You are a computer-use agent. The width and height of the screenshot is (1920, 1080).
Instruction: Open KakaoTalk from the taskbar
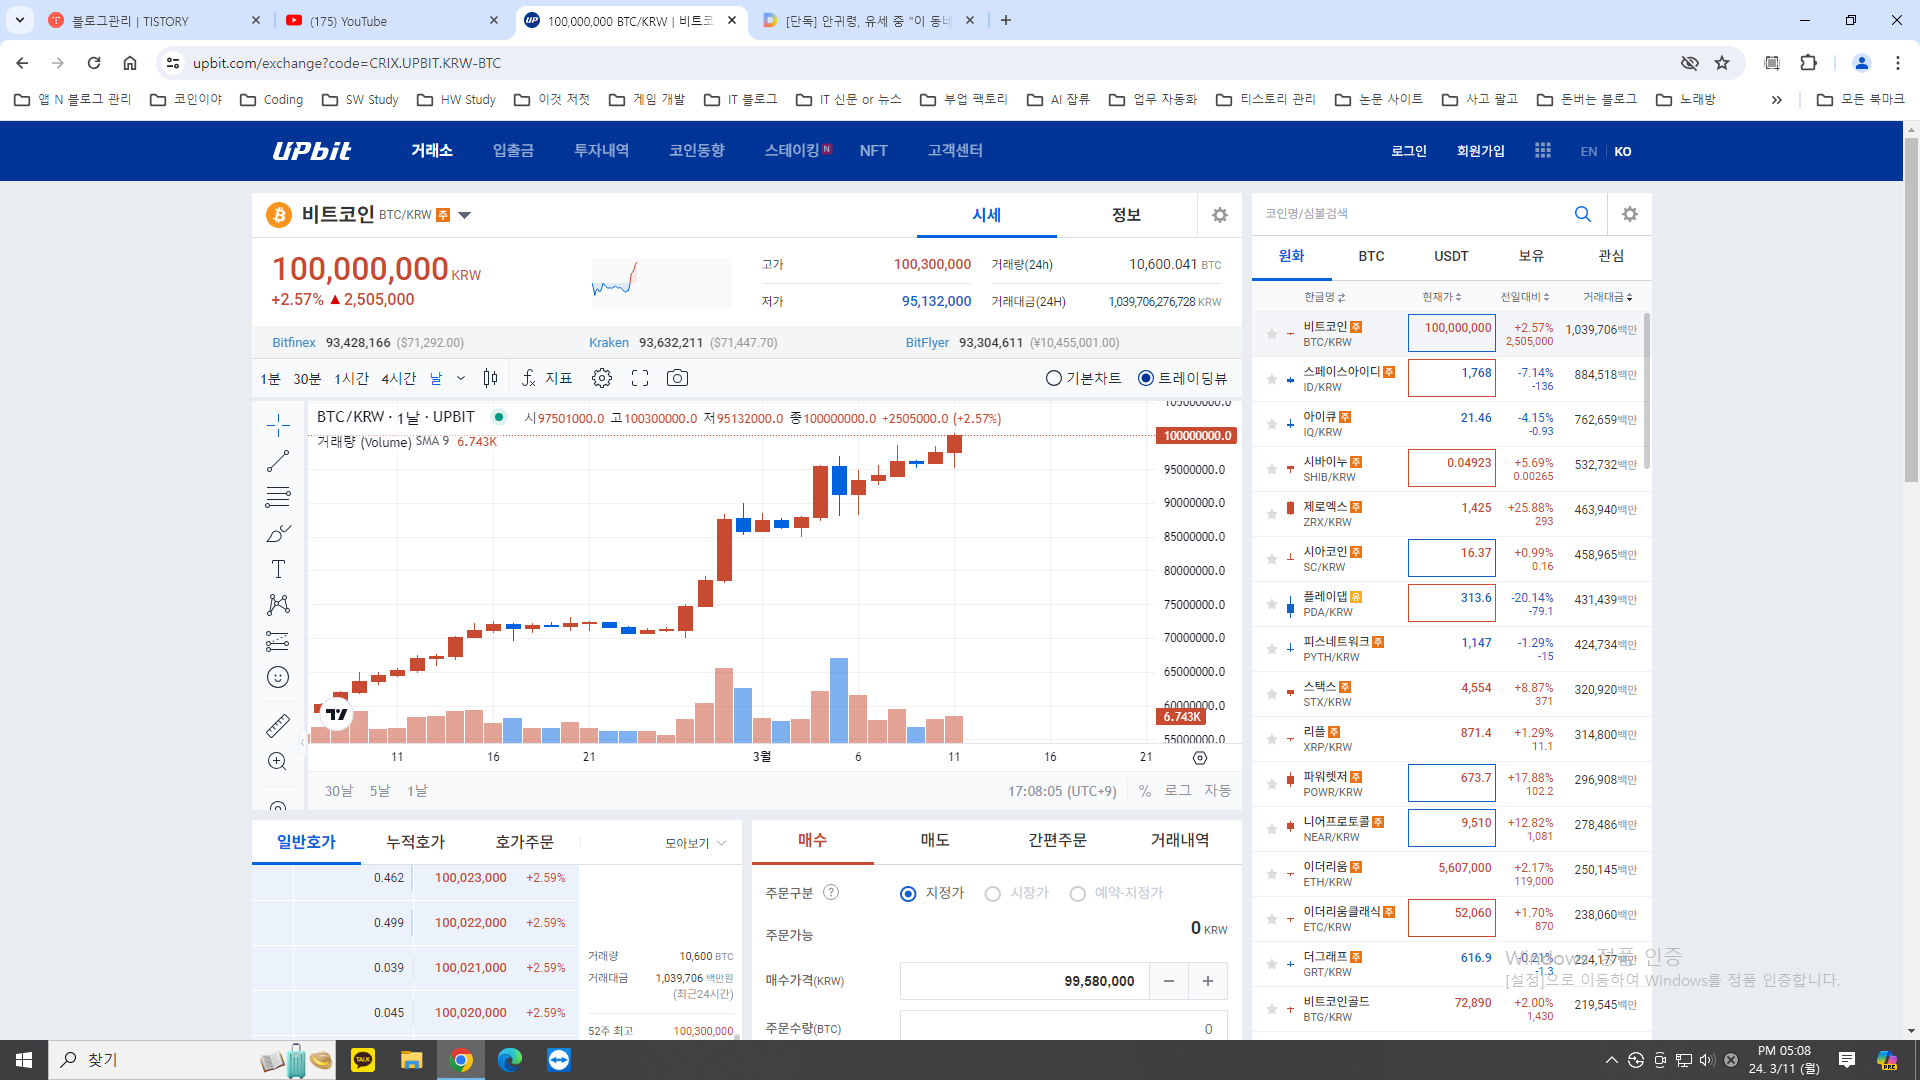[x=363, y=1060]
